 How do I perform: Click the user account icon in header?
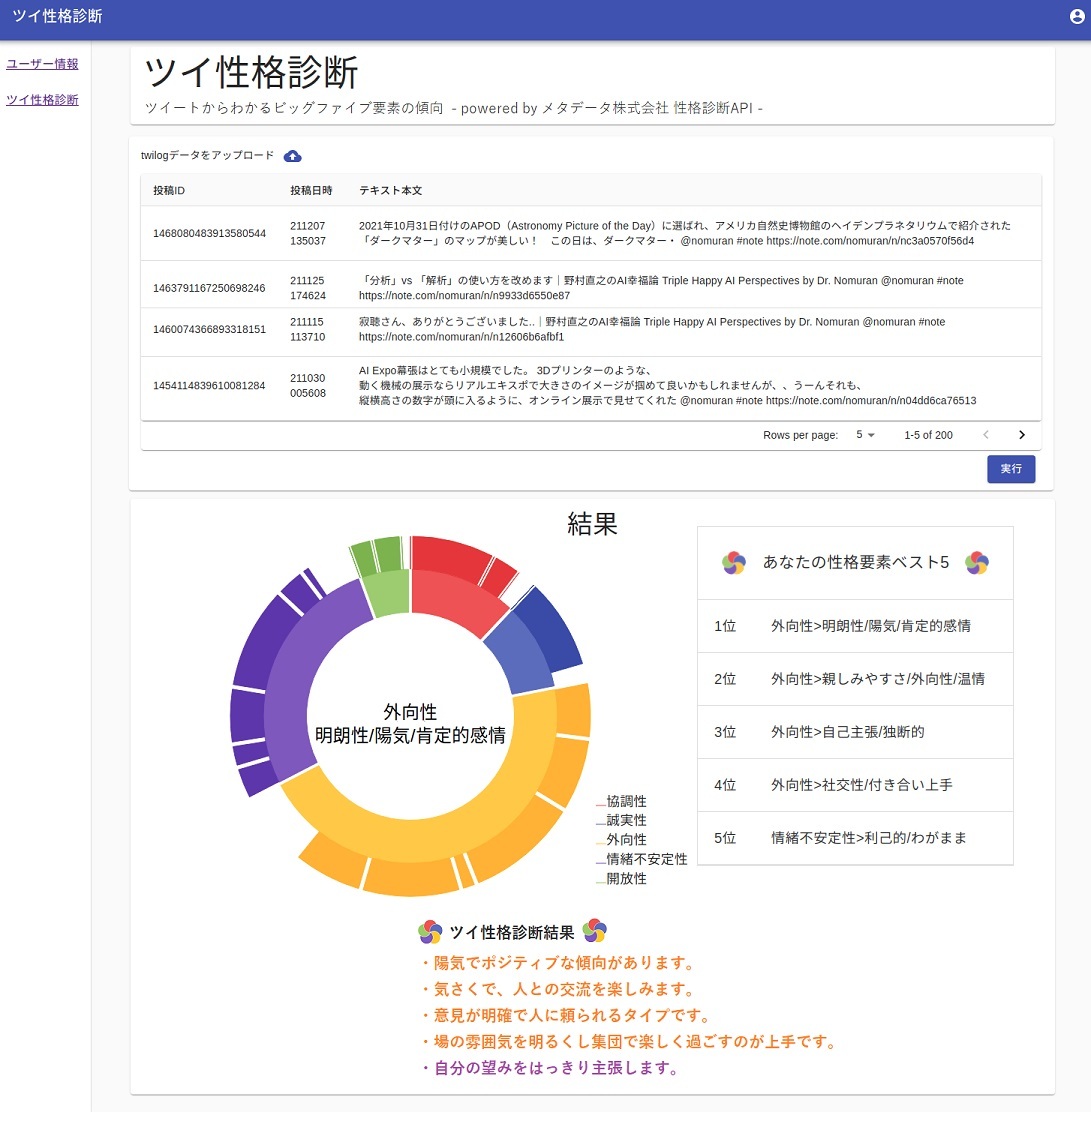[1076, 16]
